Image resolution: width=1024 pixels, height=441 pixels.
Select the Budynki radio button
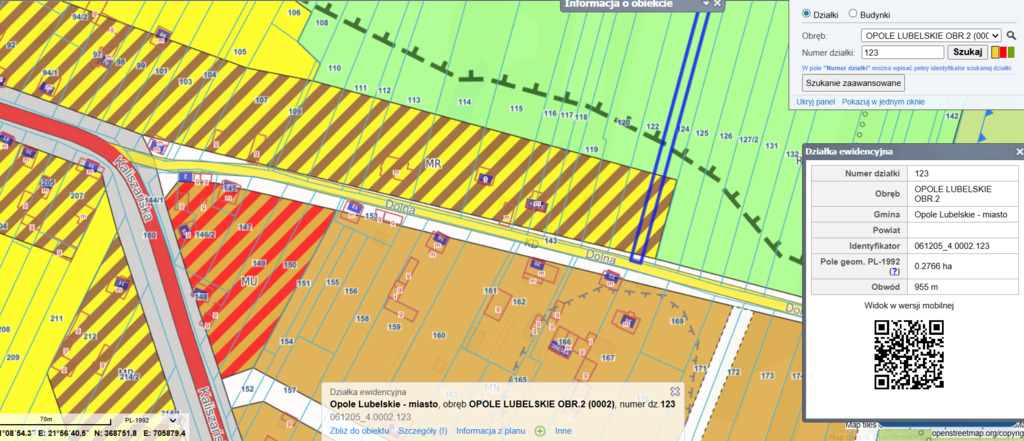coord(852,15)
